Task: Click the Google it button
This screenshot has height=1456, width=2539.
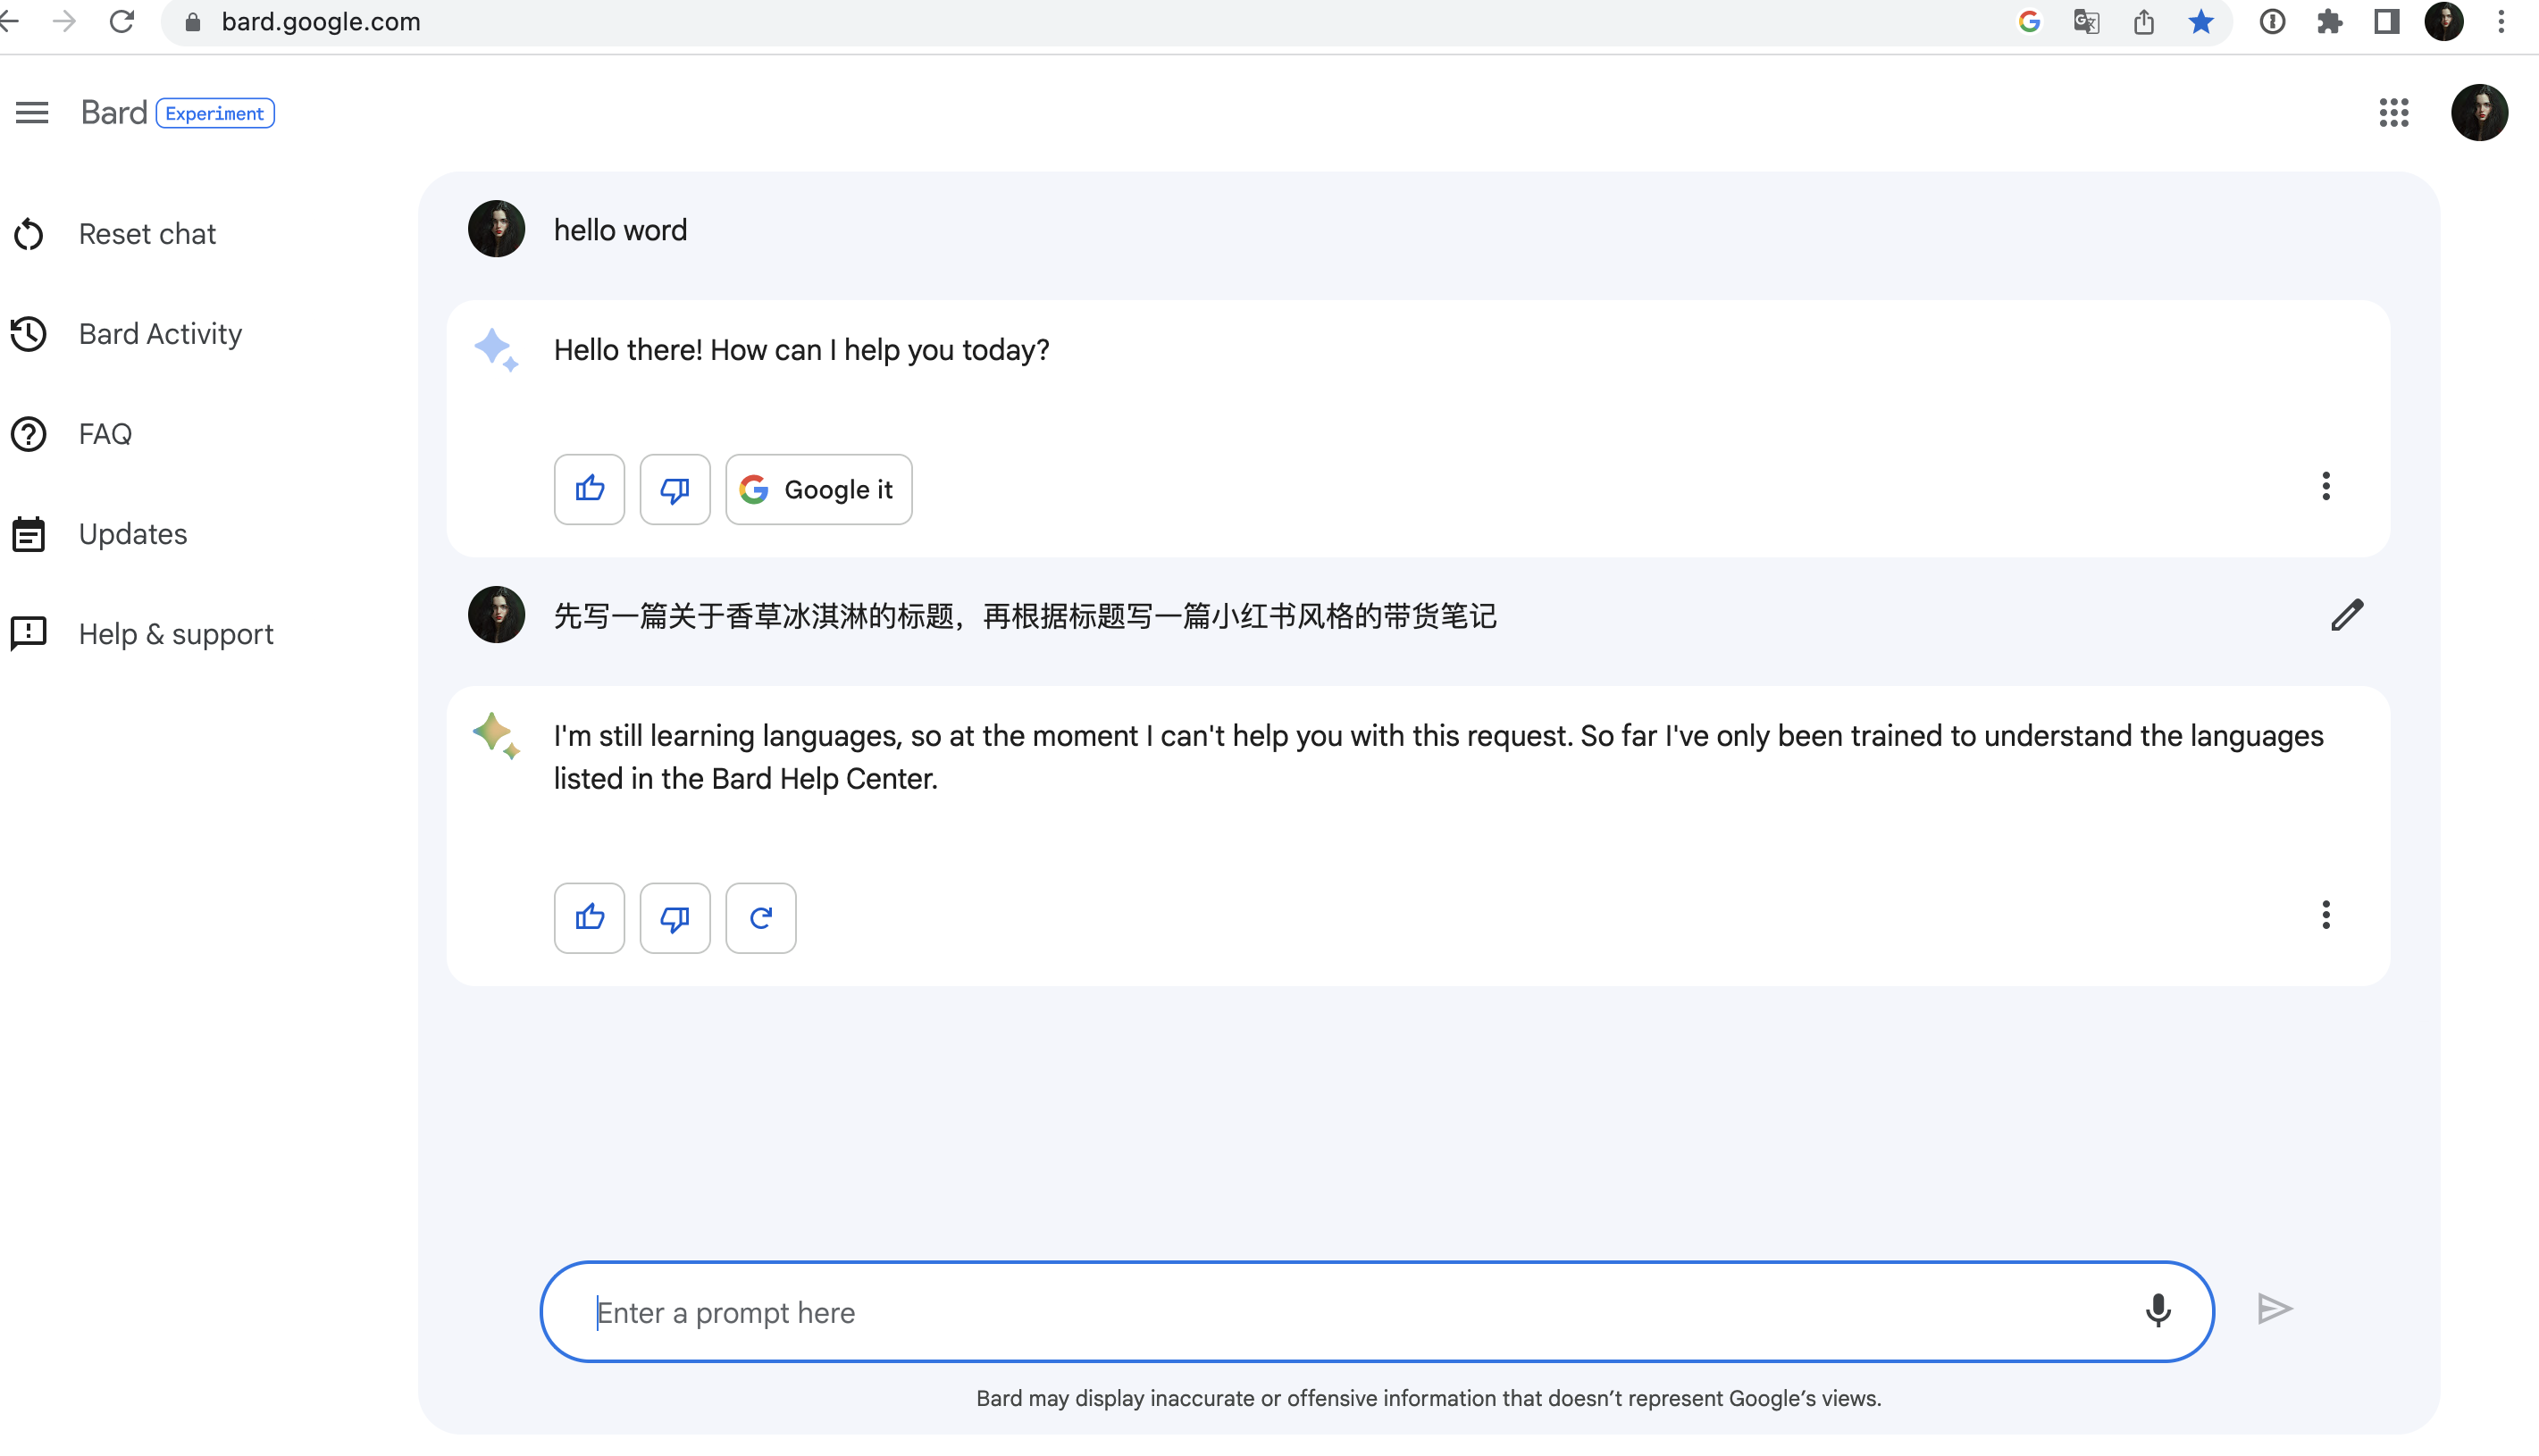Action: 818,489
